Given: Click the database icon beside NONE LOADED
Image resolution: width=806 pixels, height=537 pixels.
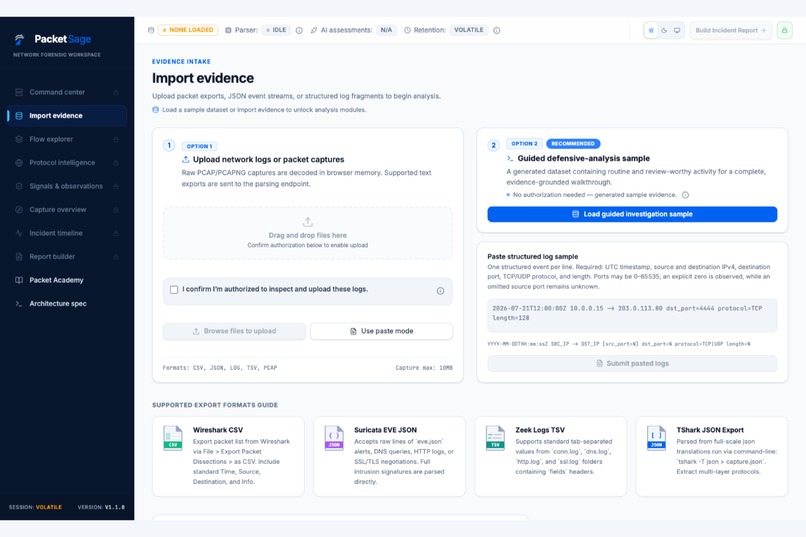Looking at the screenshot, I should [151, 30].
